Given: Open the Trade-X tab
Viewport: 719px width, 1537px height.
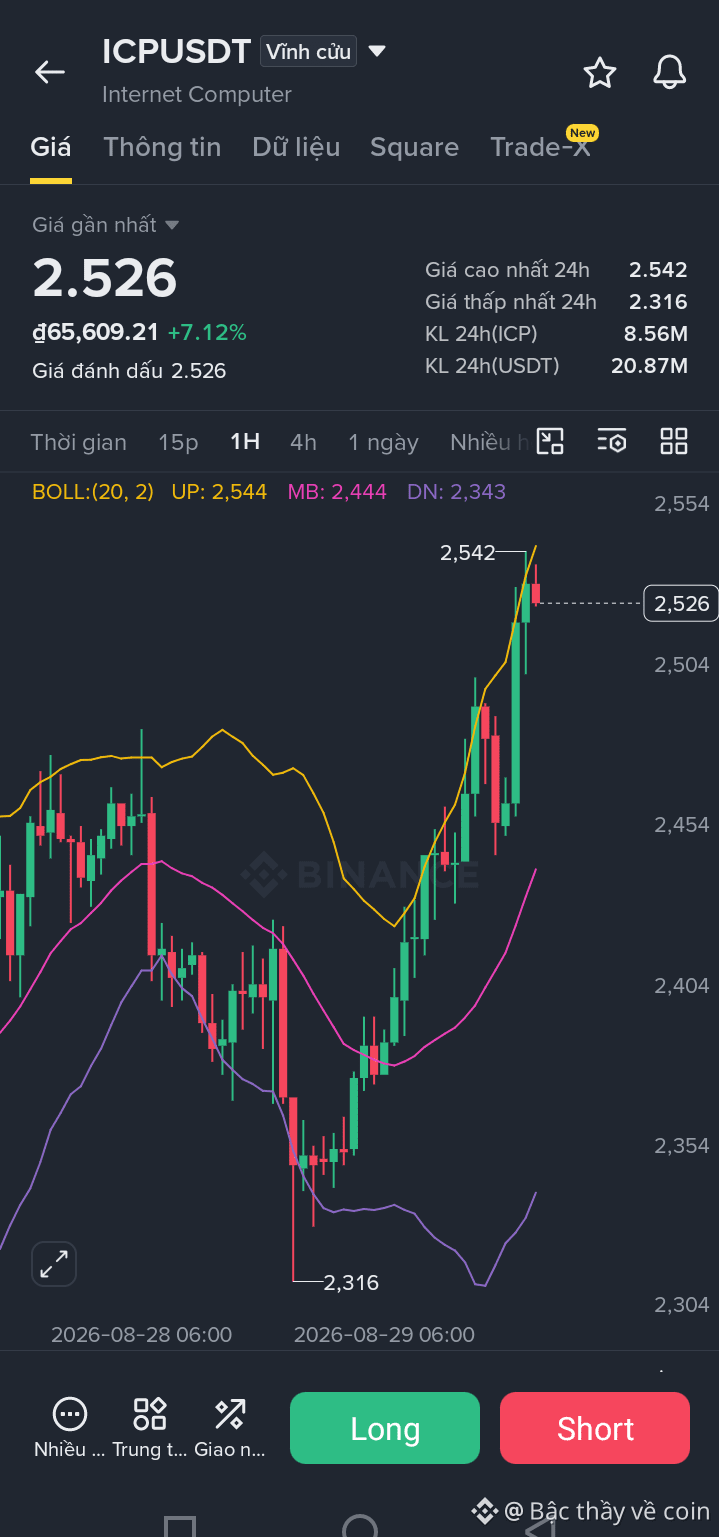Looking at the screenshot, I should [x=540, y=147].
